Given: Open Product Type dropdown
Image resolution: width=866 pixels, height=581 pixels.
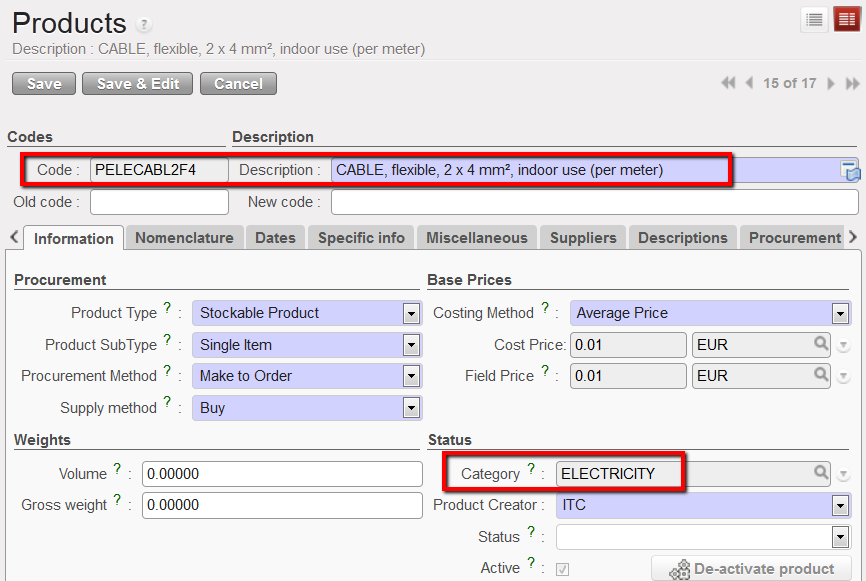Looking at the screenshot, I should click(411, 313).
